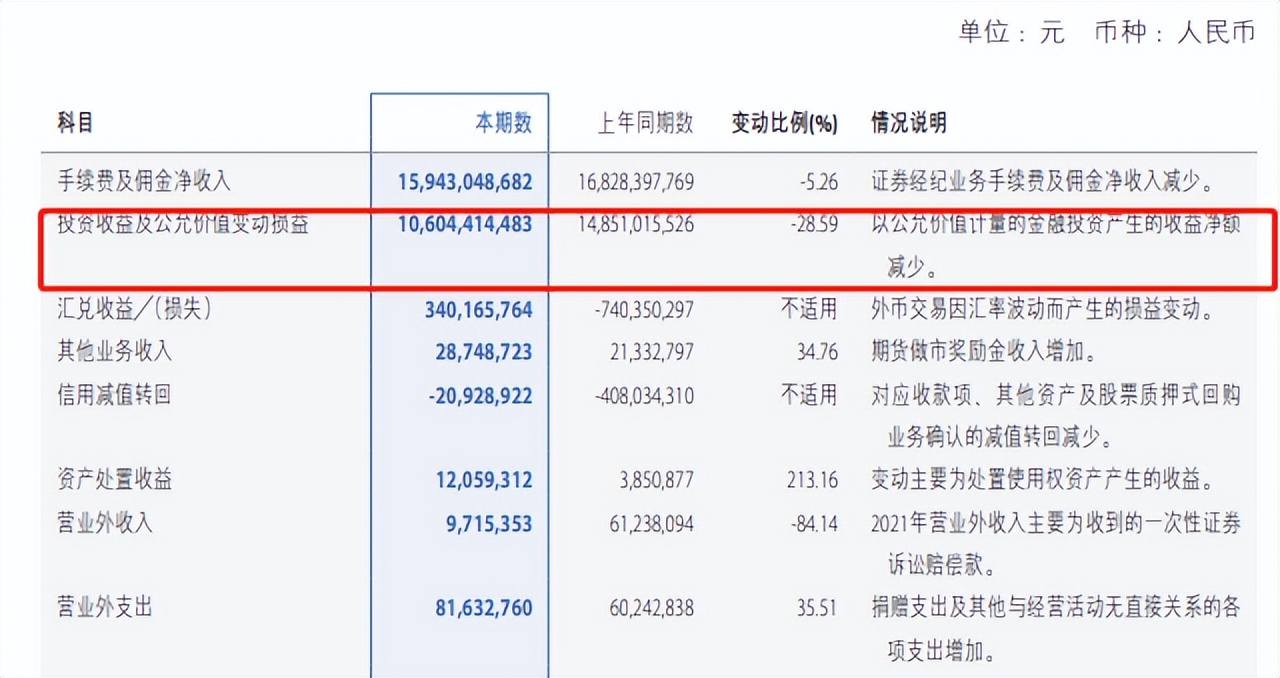Select the highlighted 本期数 column header
The image size is (1280, 678).
coord(505,120)
